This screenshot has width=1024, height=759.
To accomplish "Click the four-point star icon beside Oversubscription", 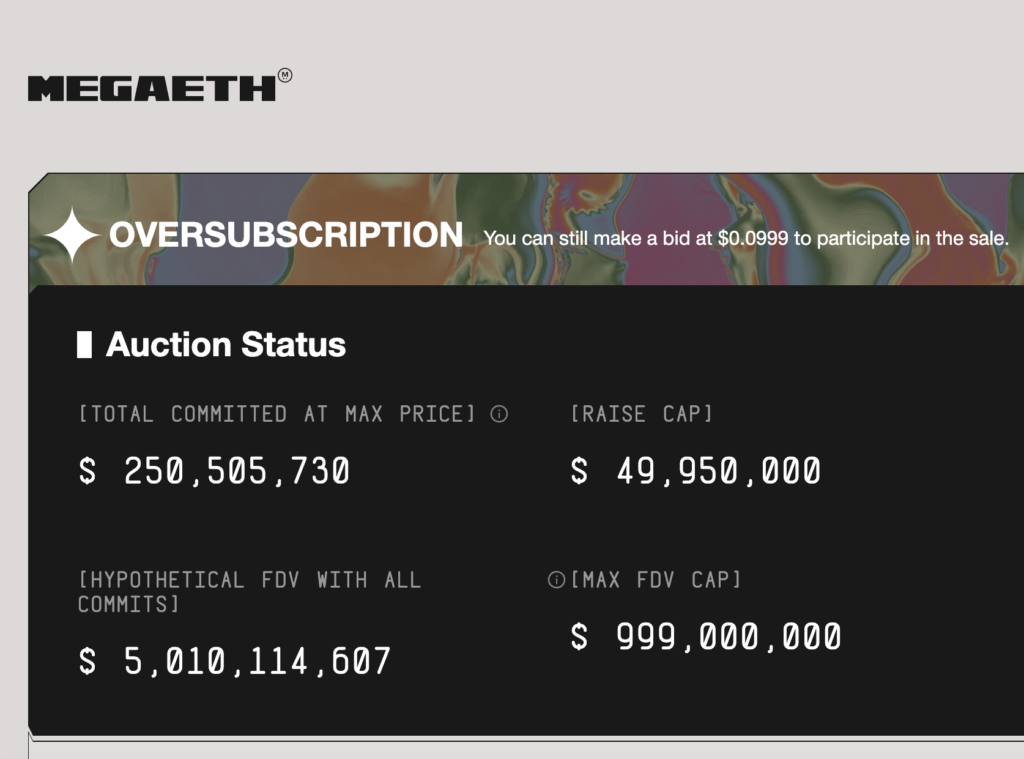I will [71, 236].
